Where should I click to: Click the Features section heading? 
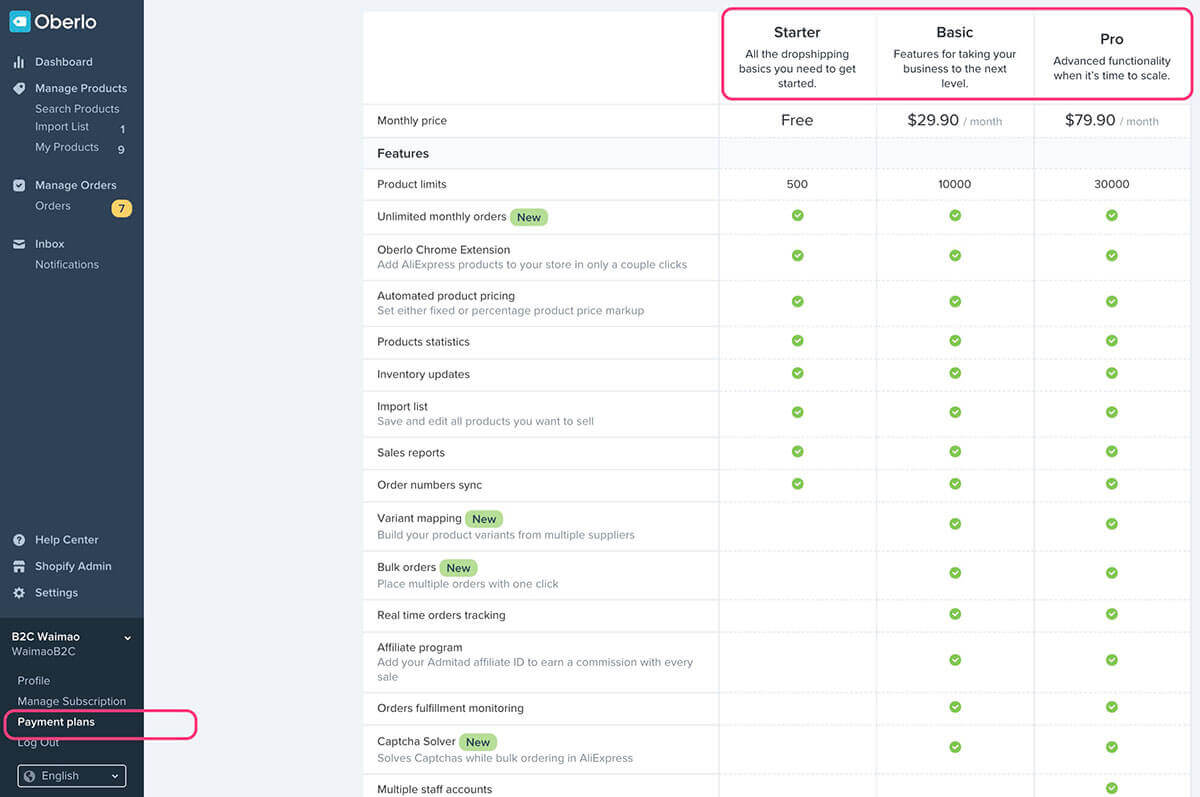(x=403, y=153)
